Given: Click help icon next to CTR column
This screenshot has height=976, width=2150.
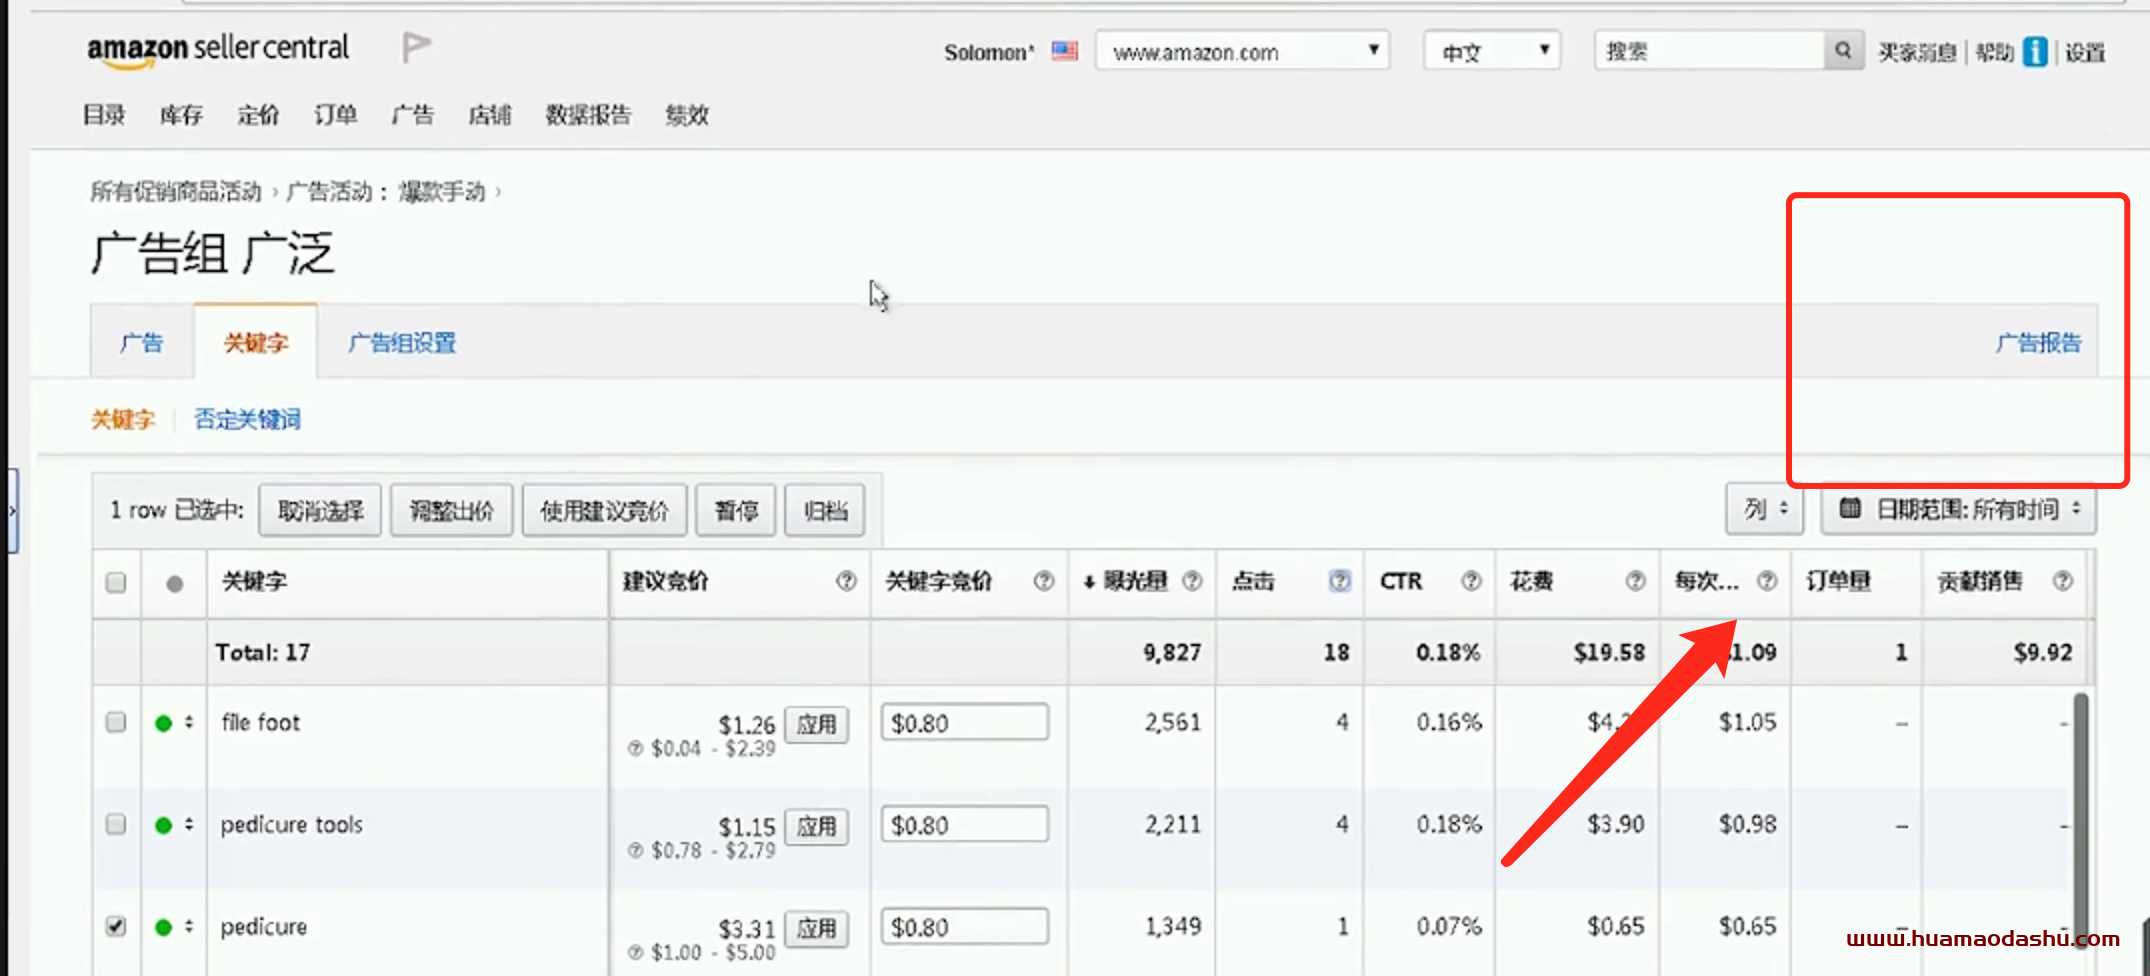Looking at the screenshot, I should [1470, 581].
